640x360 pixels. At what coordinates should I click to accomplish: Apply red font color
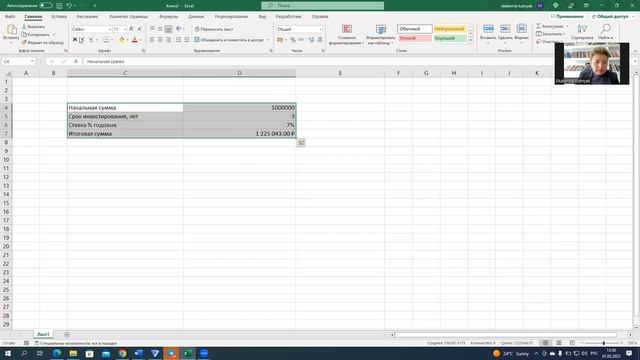tap(135, 40)
